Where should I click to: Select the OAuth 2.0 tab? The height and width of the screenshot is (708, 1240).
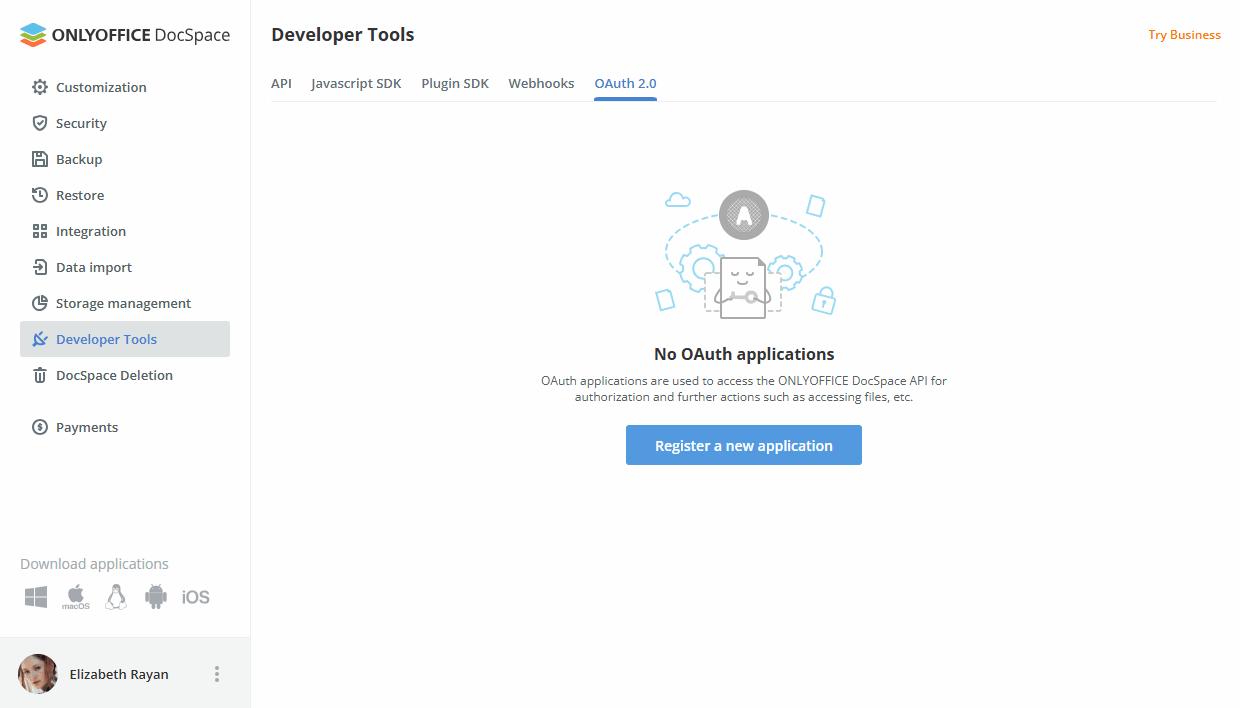tap(625, 83)
